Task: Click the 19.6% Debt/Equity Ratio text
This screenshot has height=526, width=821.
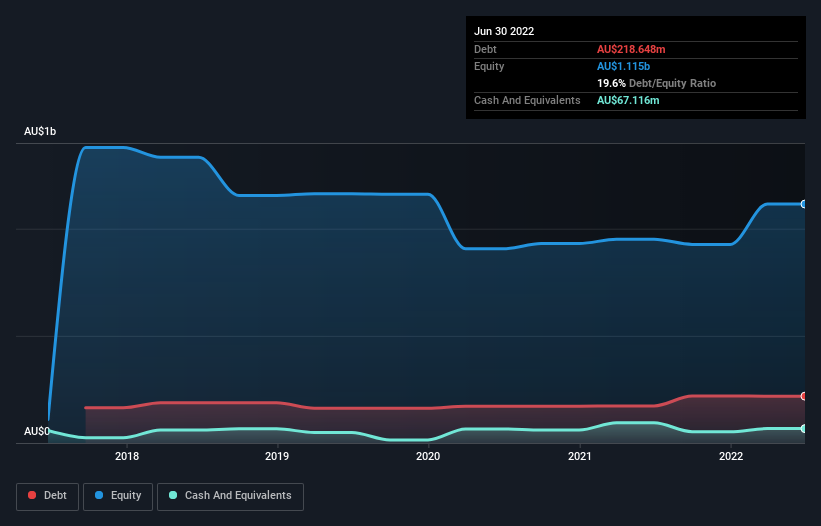Action: click(656, 83)
